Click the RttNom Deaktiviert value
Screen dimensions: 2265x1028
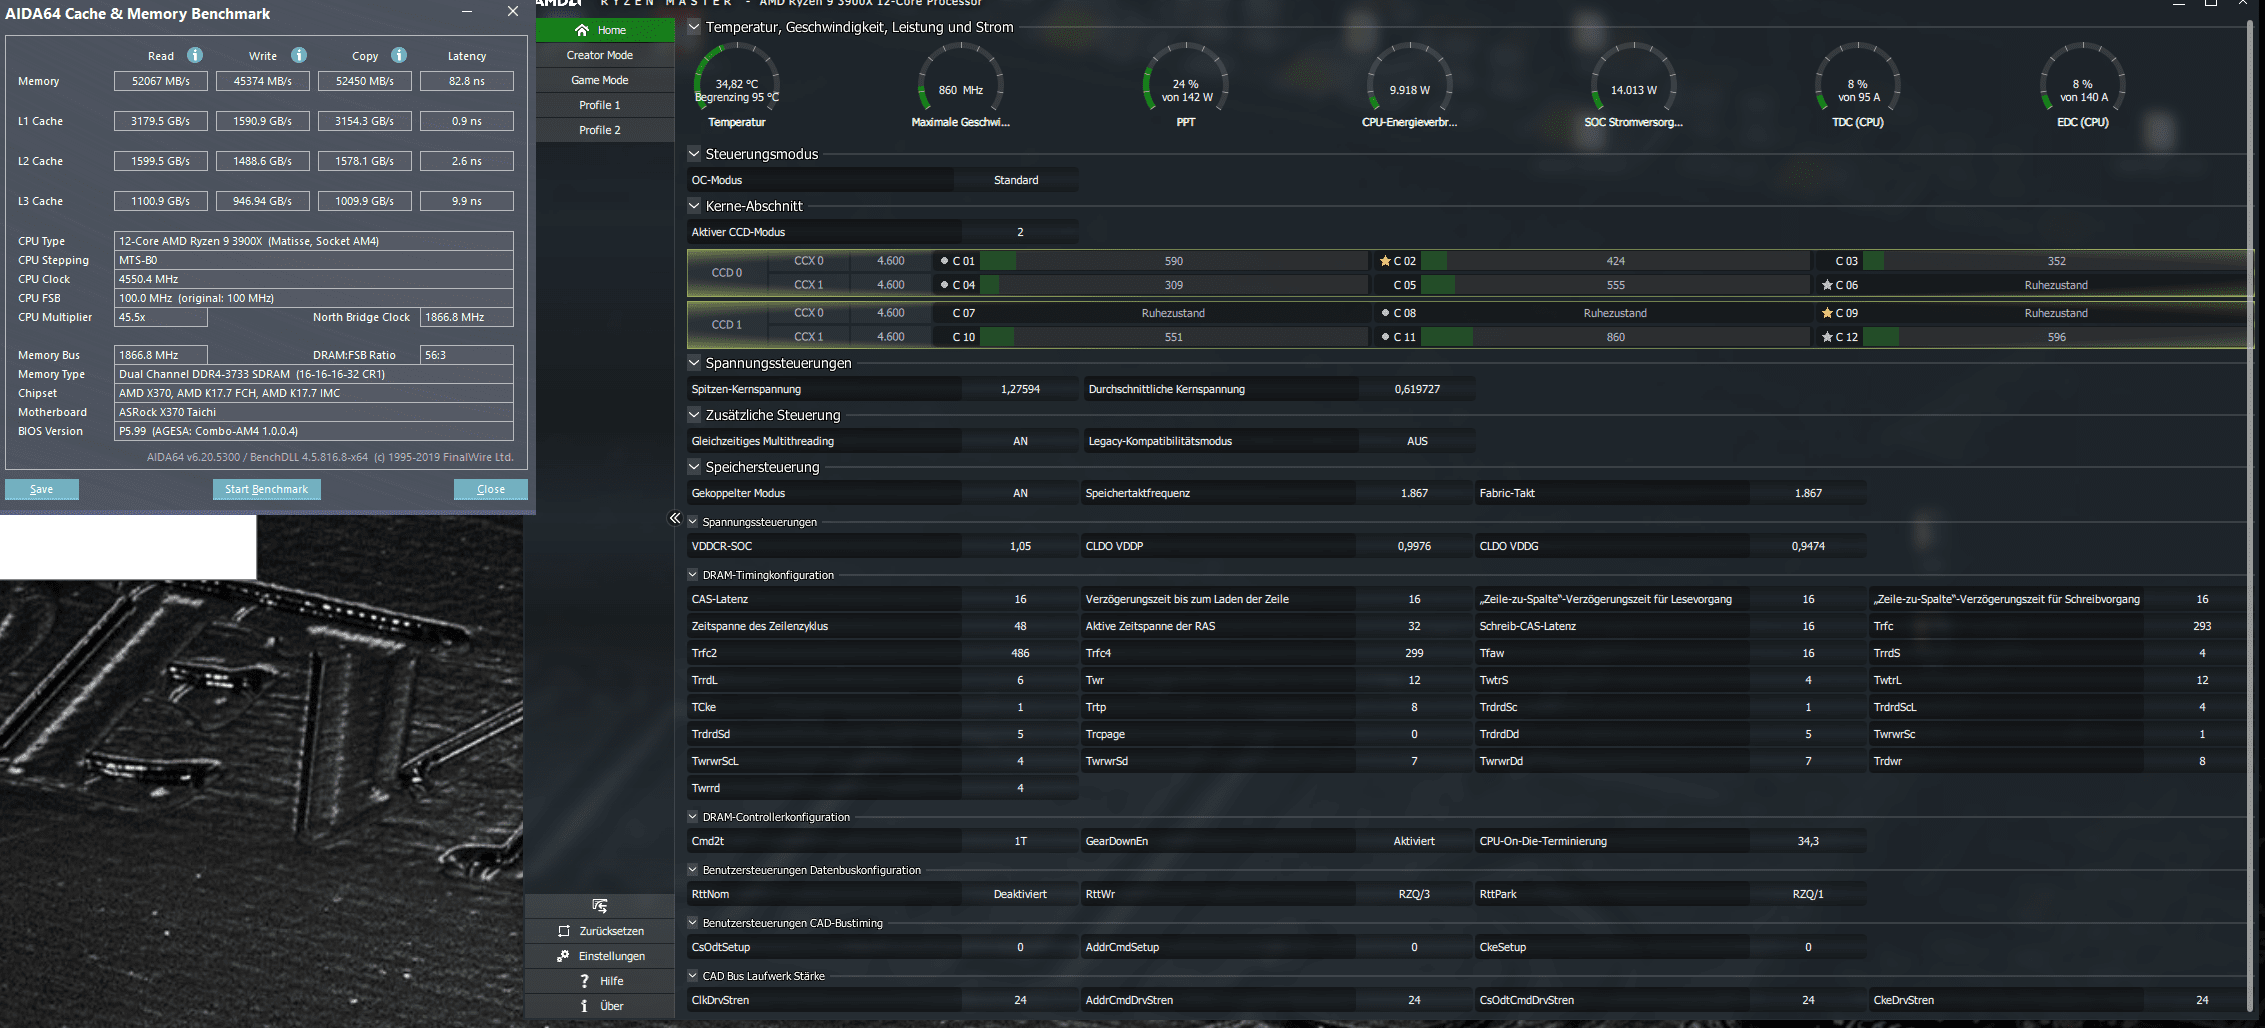1020,894
